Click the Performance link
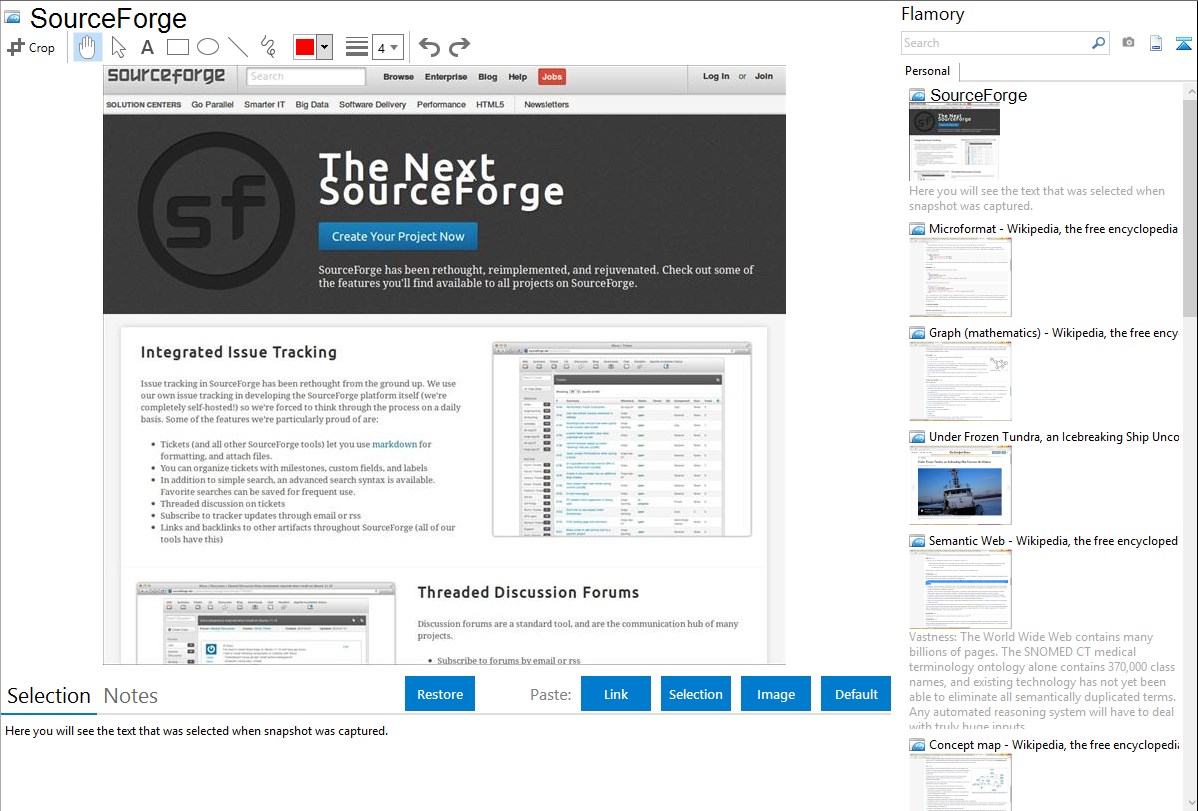Screen dimensions: 1198x811 click(441, 105)
